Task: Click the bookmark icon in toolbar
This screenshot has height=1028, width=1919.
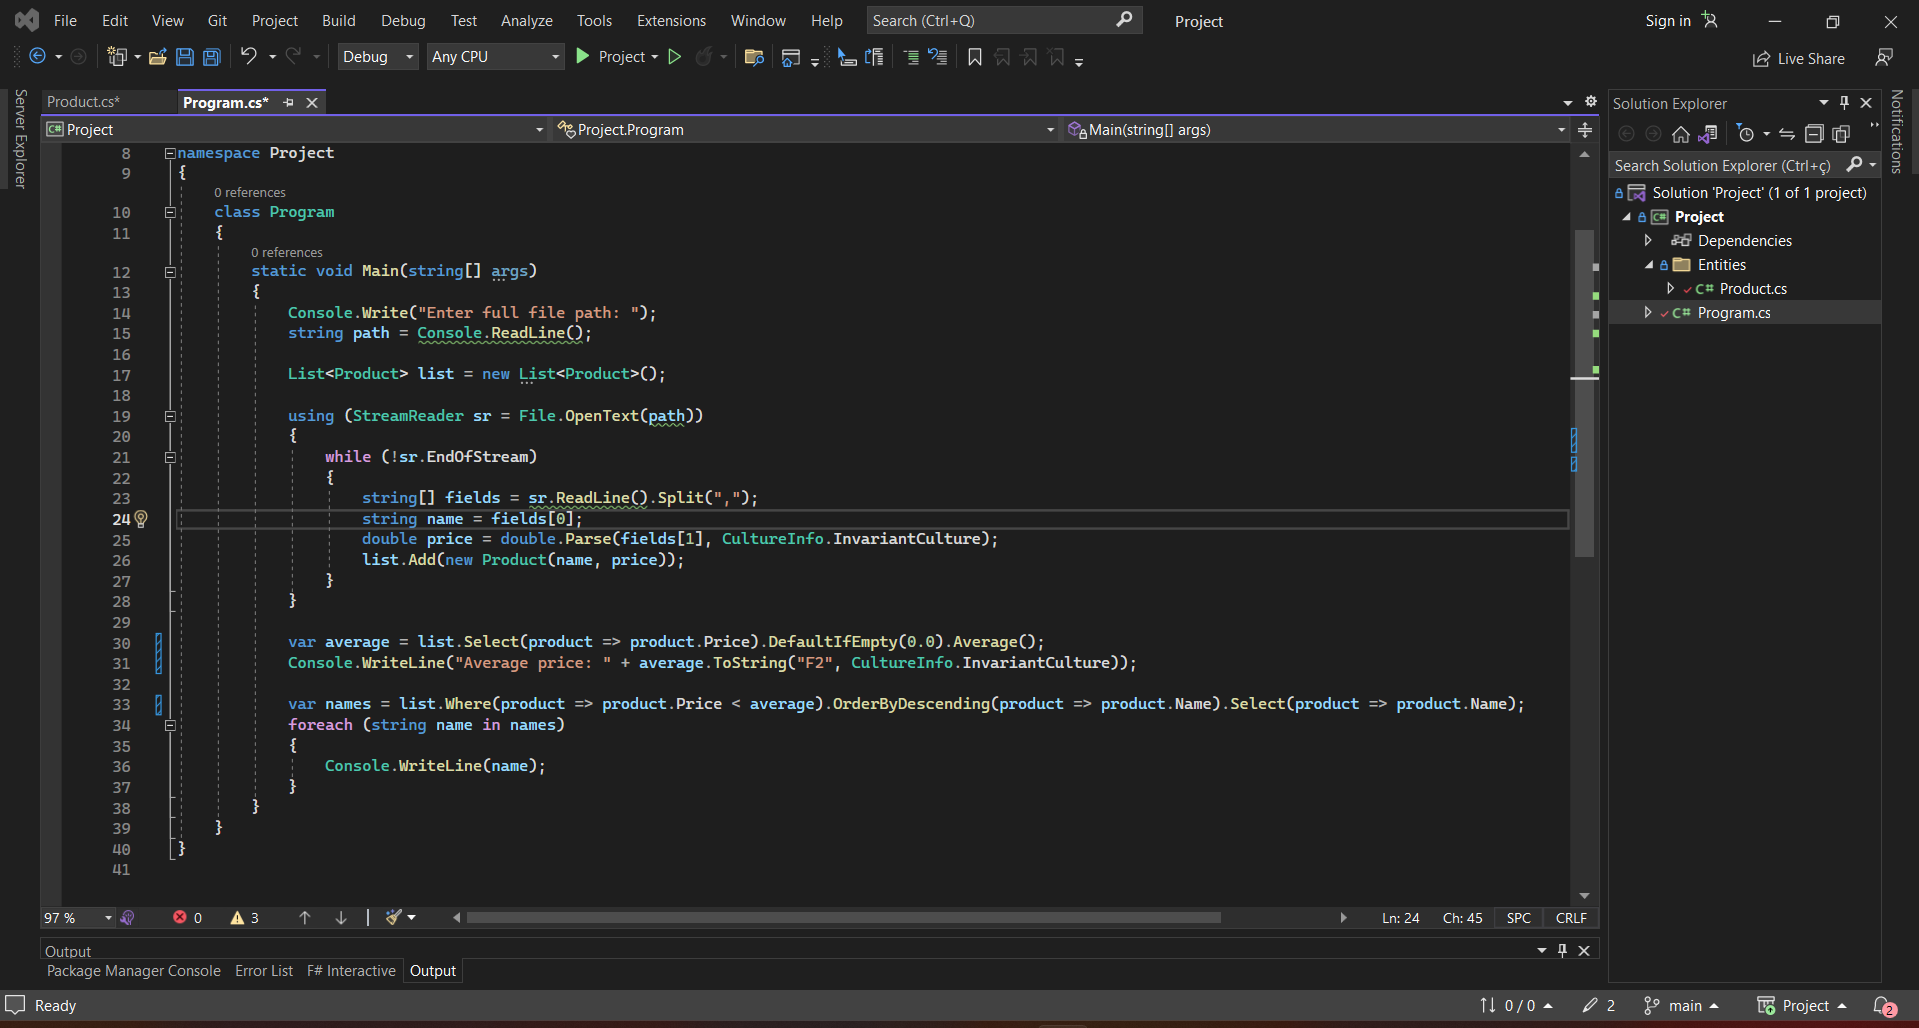Action: coord(975,57)
